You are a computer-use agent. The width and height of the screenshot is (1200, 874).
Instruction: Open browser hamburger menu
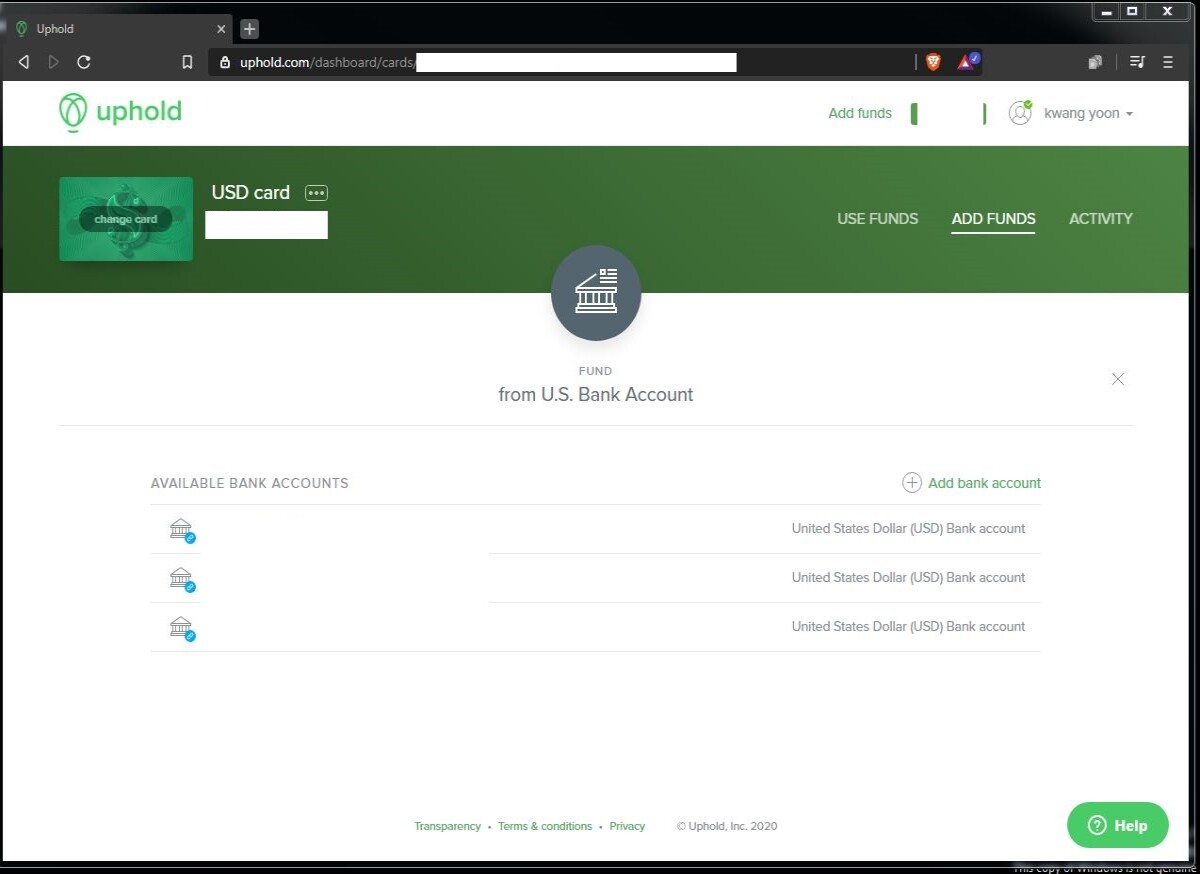point(1167,62)
